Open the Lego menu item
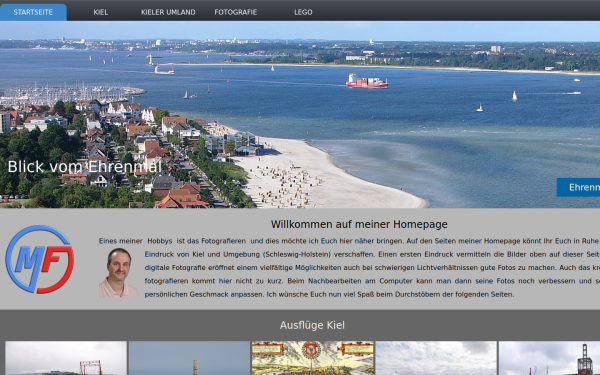This screenshot has height=375, width=600. pyautogui.click(x=303, y=12)
